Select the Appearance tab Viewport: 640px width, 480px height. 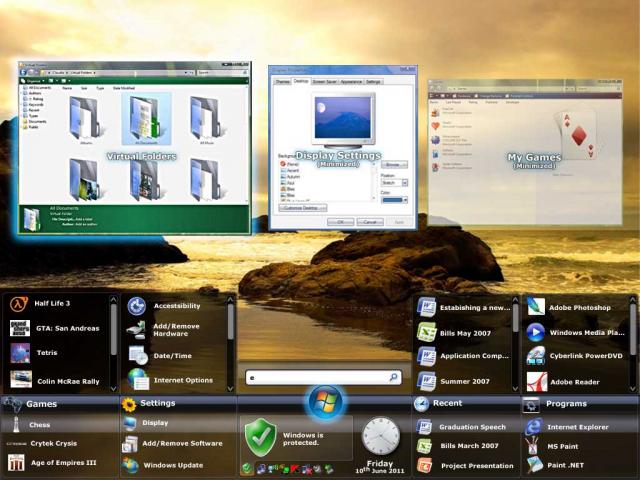[351, 81]
